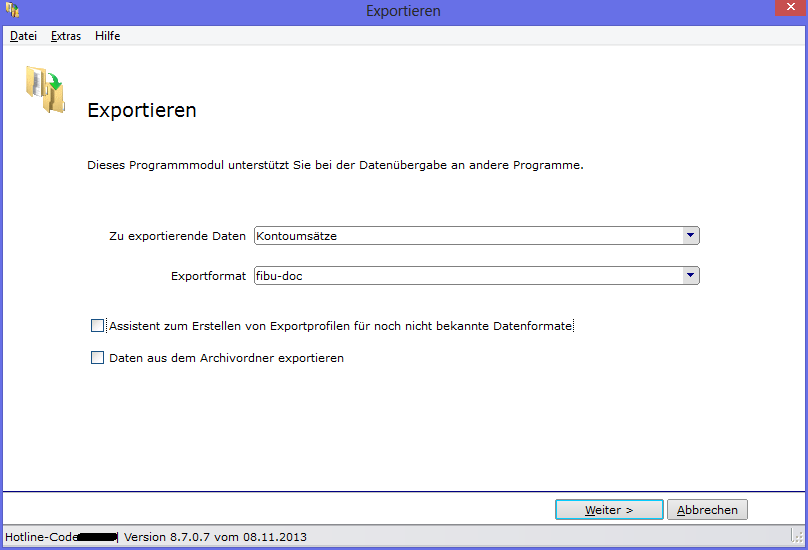Click the Zu exportierende Daten label
Screen dimensions: 808x550
coord(177,236)
